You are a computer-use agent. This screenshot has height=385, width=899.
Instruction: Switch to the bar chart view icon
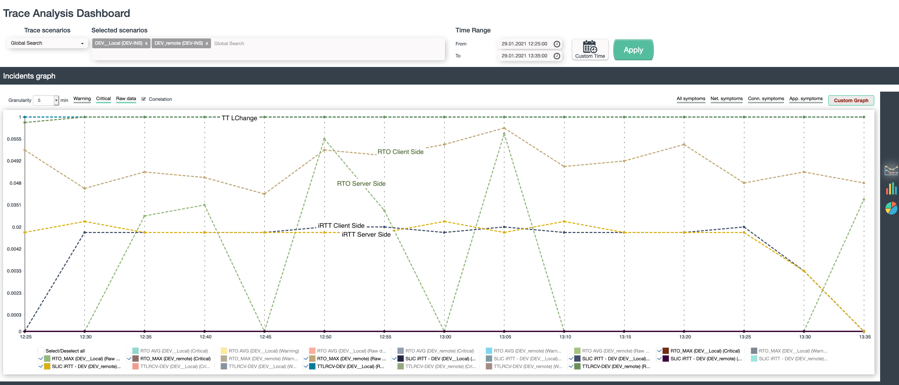coord(891,188)
